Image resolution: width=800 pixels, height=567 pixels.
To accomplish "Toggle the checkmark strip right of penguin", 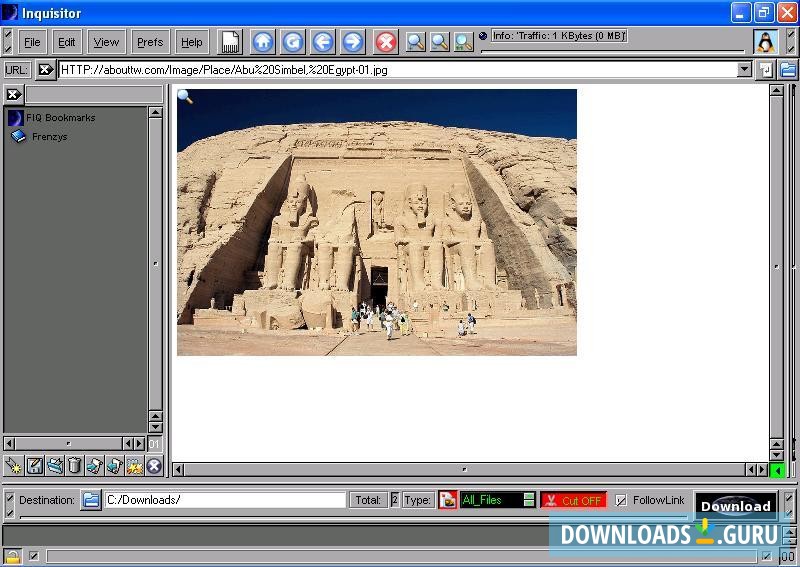I will (x=790, y=42).
